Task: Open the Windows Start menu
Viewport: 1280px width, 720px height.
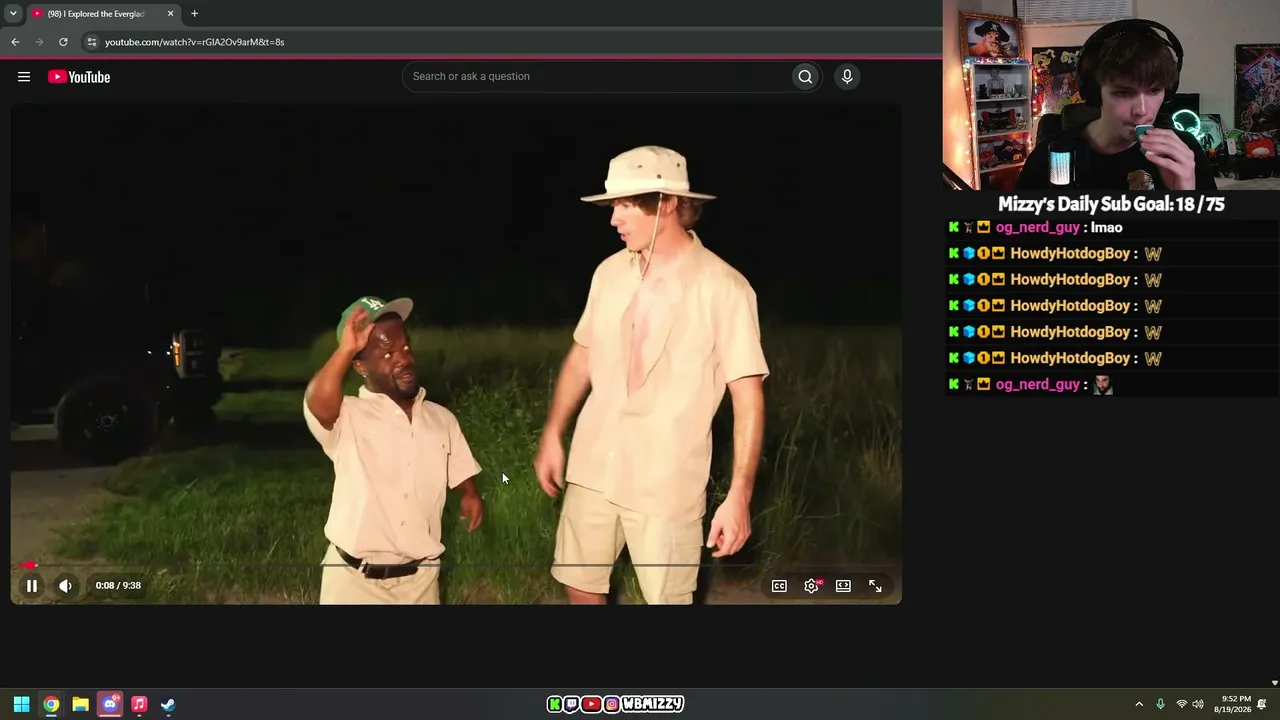Action: pos(21,704)
